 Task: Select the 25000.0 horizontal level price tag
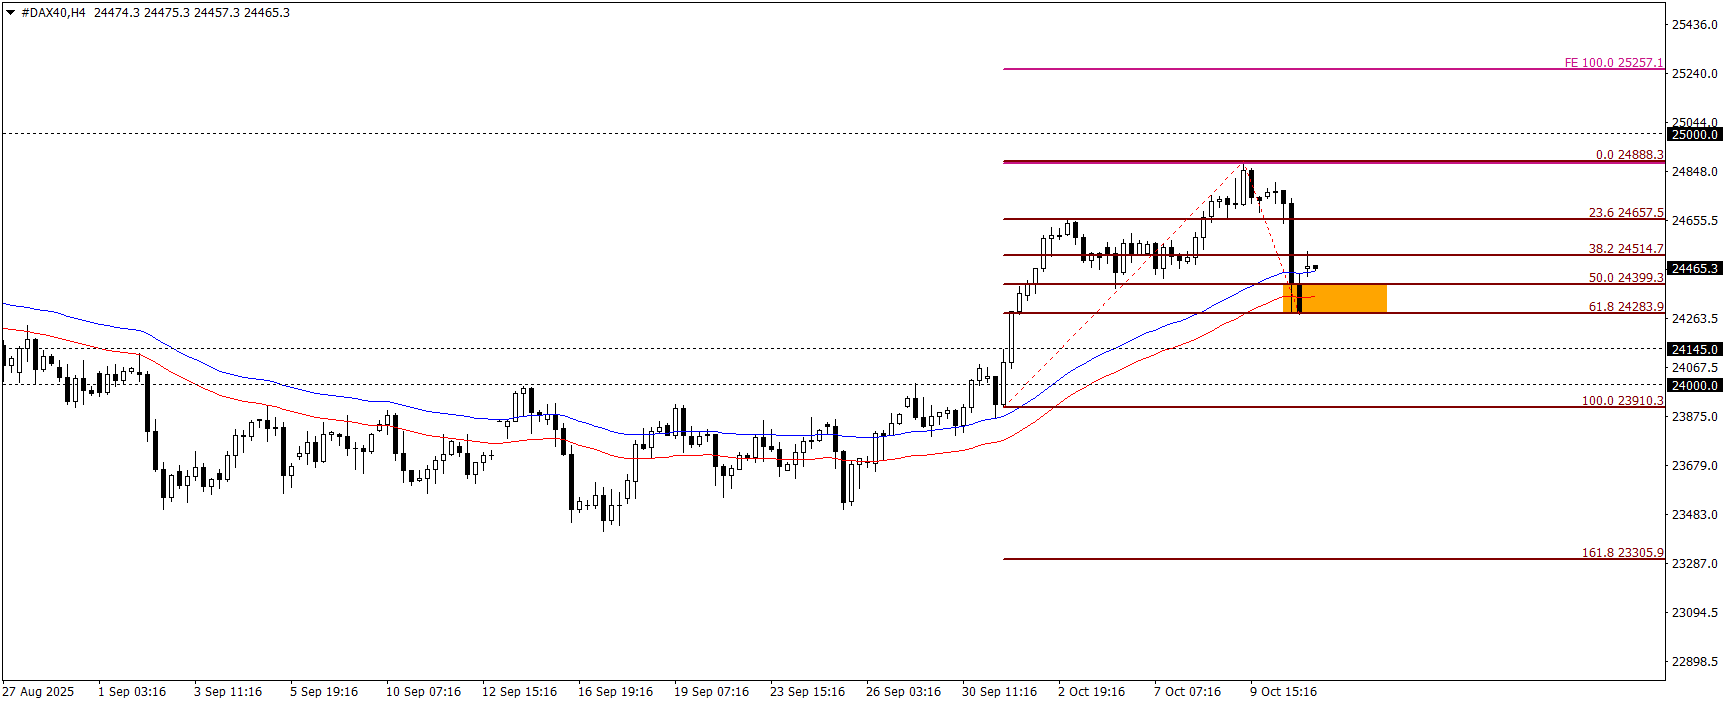[x=1695, y=134]
